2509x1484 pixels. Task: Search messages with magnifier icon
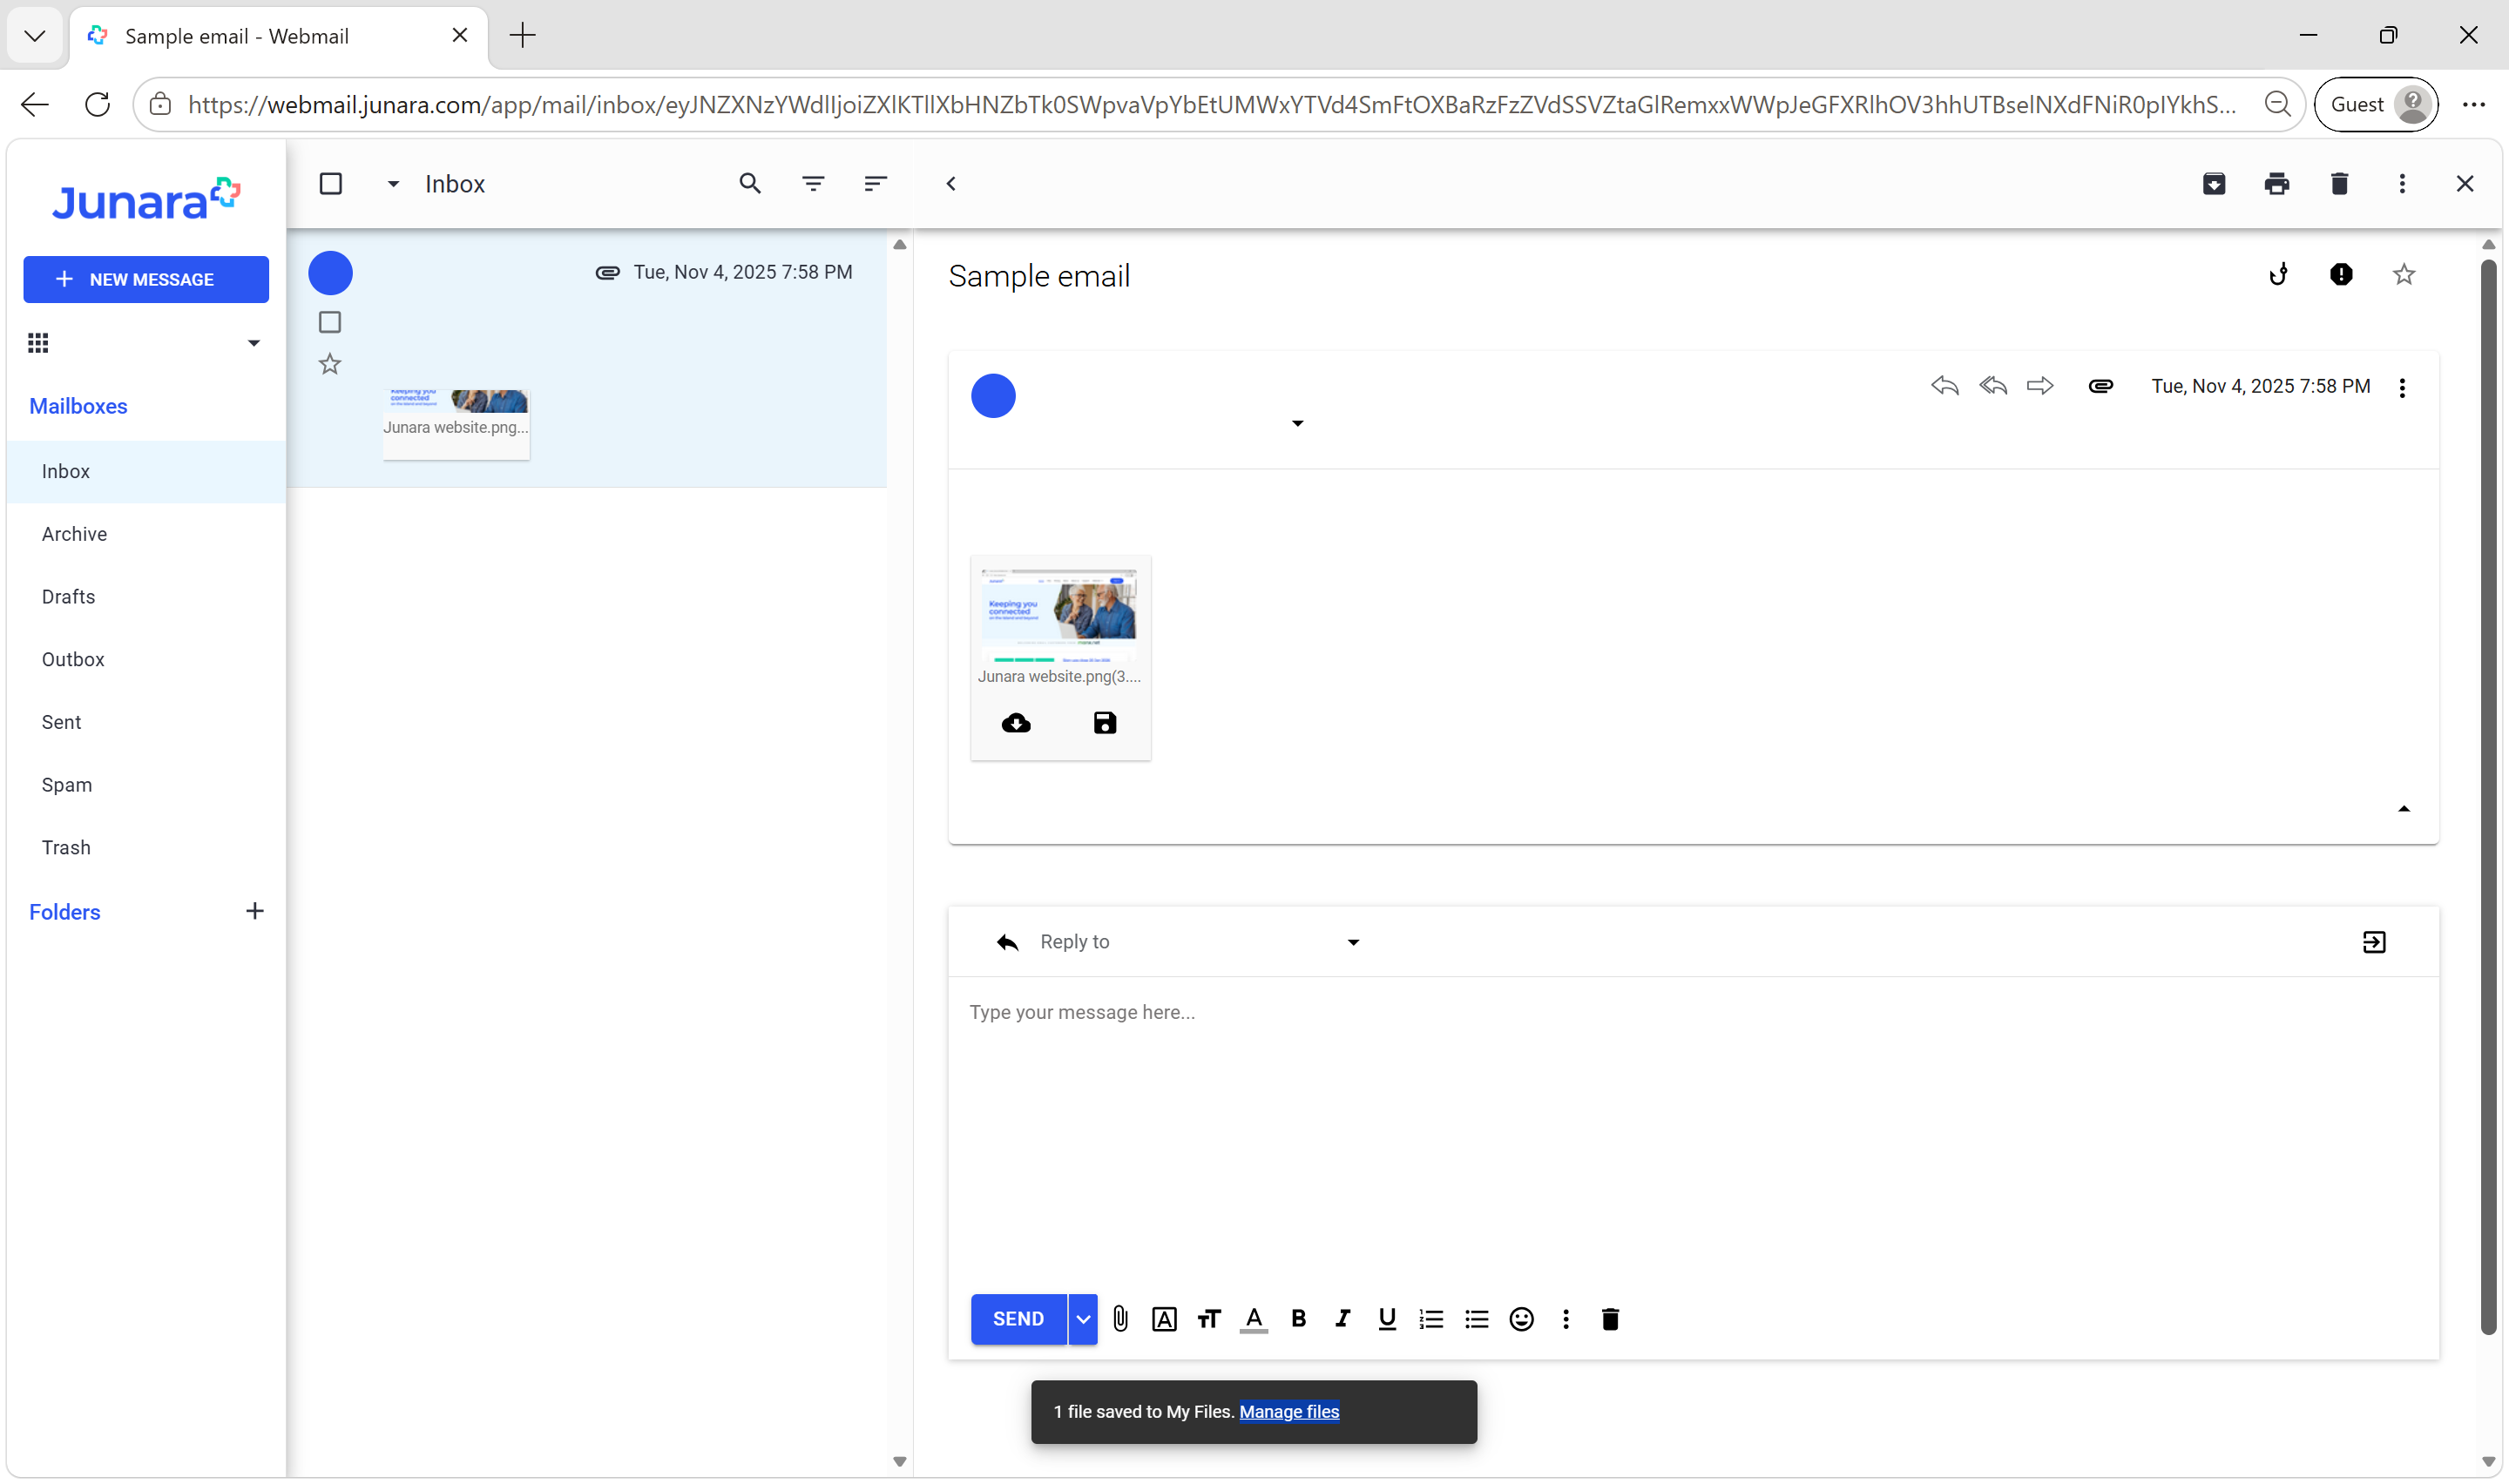click(x=750, y=184)
